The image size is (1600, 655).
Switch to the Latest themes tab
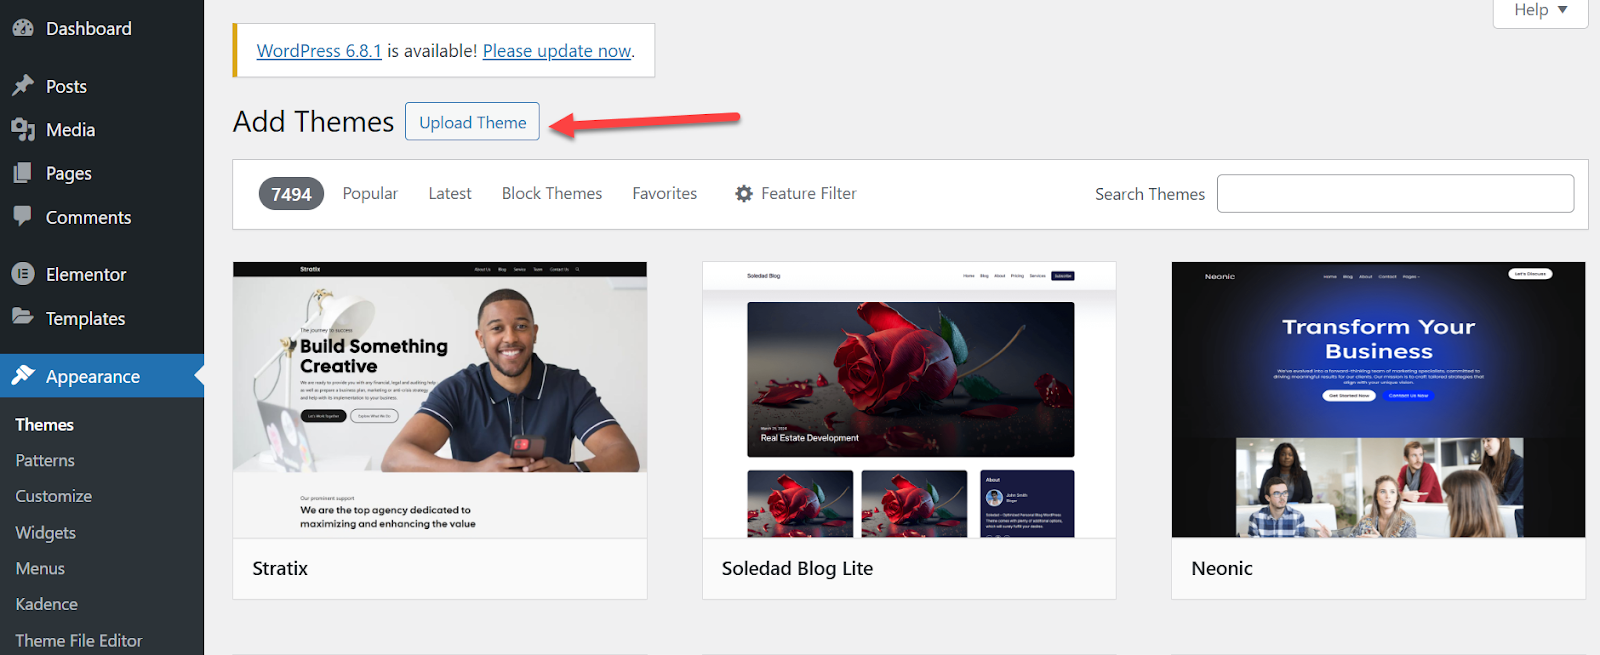[x=450, y=193]
